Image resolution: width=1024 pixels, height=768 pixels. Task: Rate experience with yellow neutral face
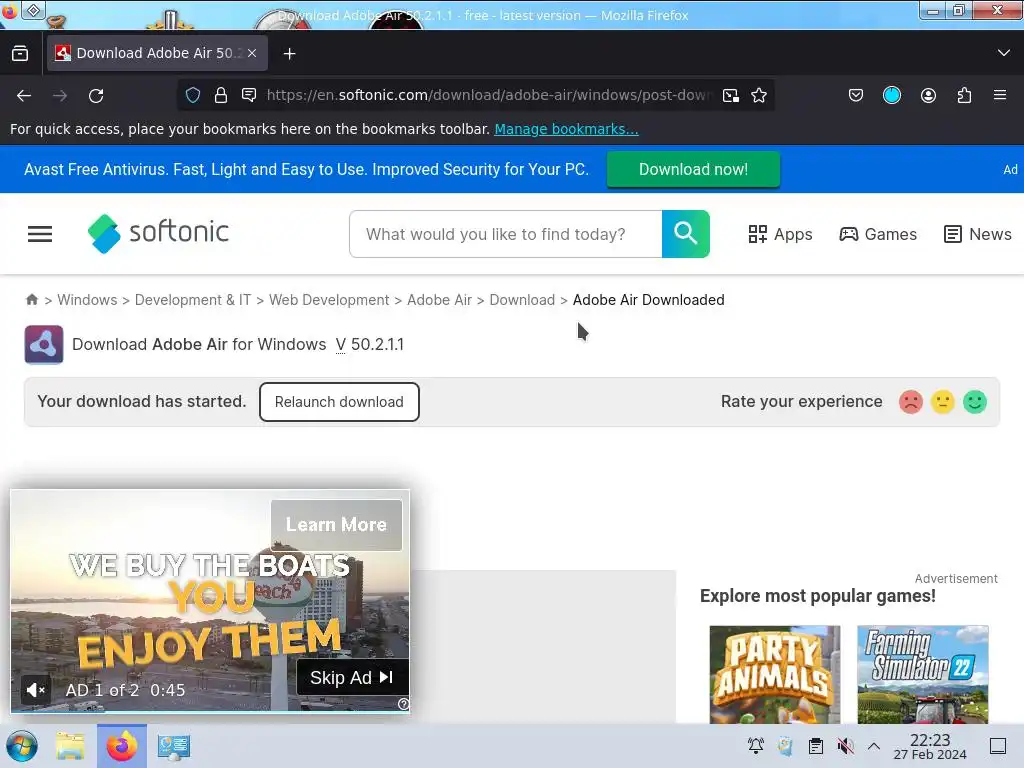942,402
